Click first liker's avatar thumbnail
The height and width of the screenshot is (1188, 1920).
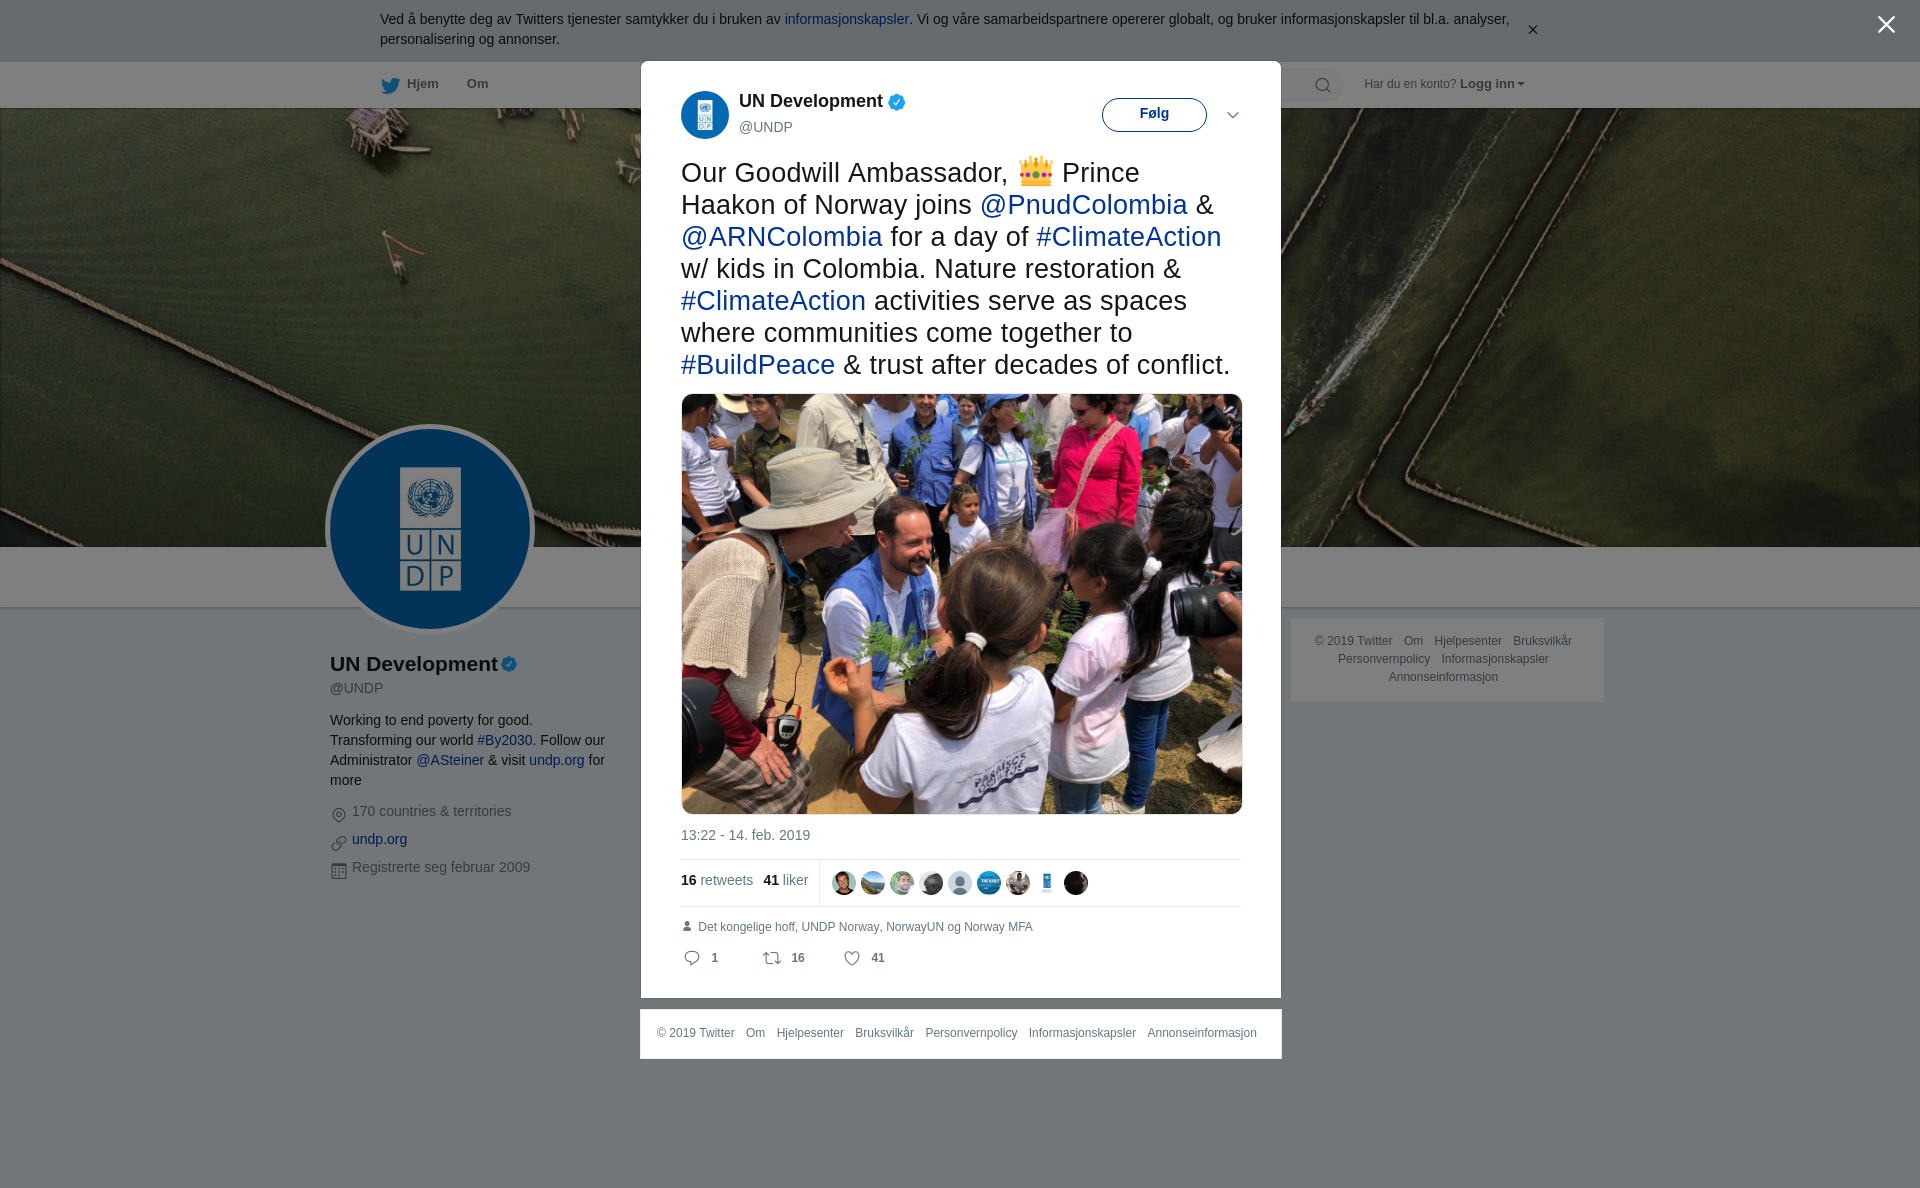click(844, 883)
